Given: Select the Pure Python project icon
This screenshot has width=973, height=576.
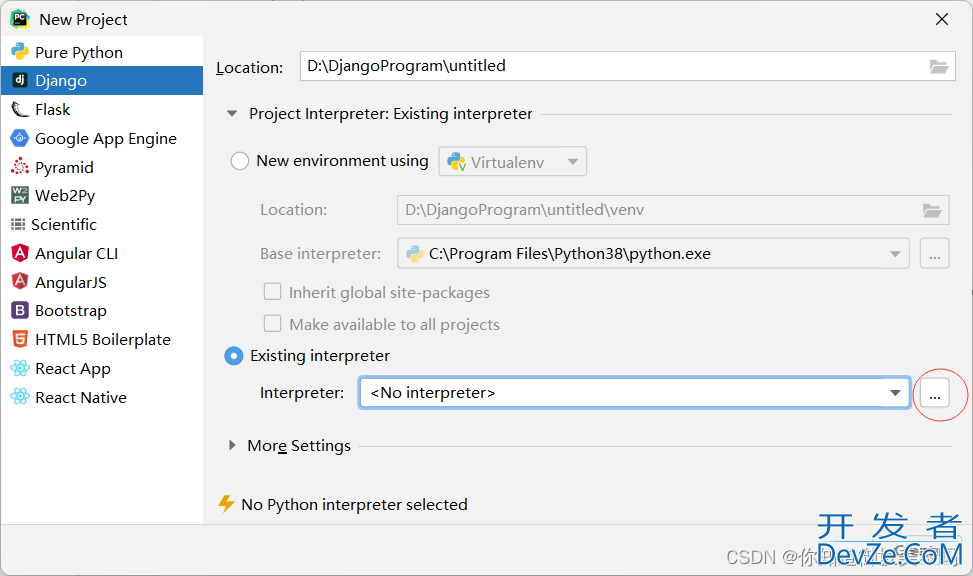Looking at the screenshot, I should (x=20, y=52).
